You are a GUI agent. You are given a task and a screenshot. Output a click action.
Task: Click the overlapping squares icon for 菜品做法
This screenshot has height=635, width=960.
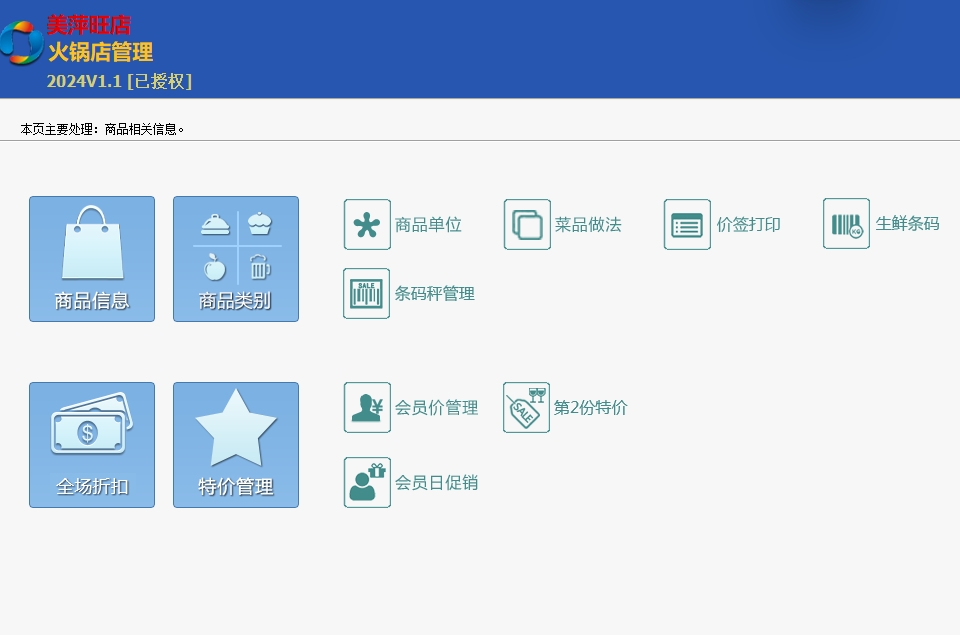click(x=527, y=224)
